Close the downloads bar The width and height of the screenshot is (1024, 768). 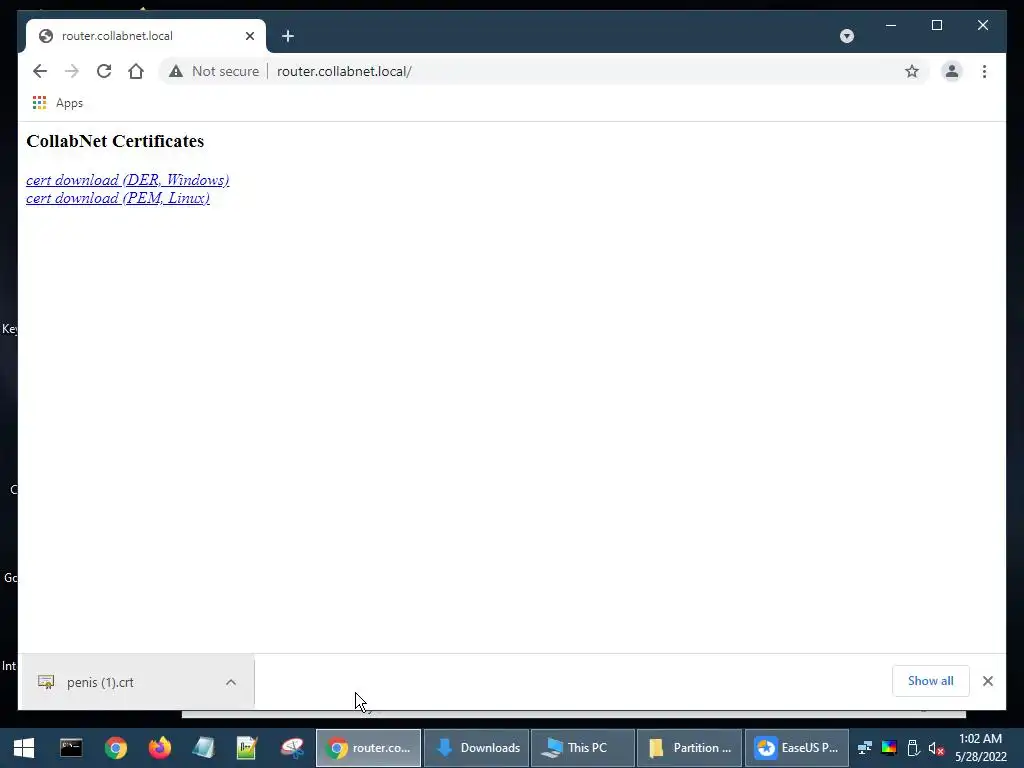point(987,680)
